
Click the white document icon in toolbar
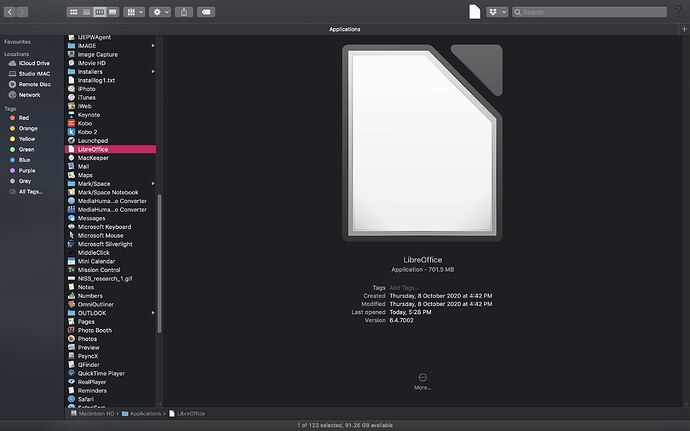[x=474, y=12]
